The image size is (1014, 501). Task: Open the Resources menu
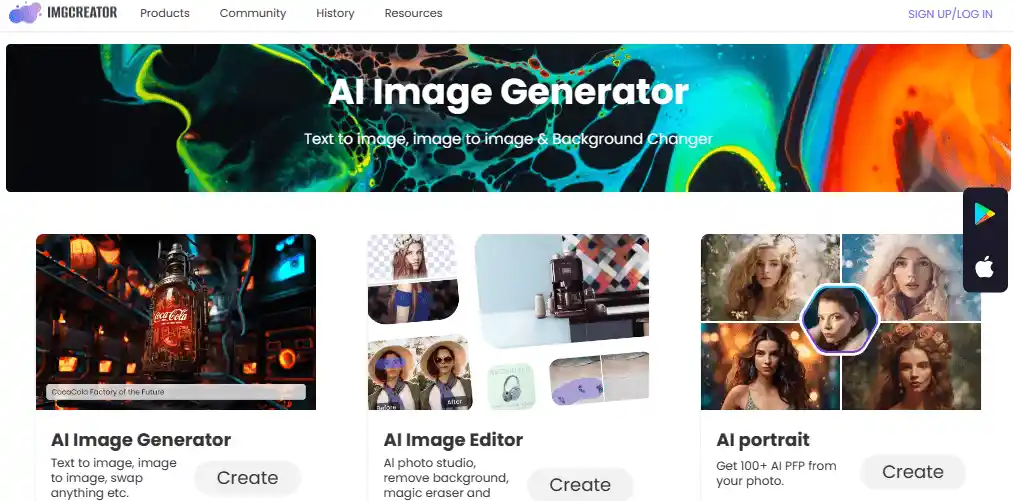(x=413, y=13)
